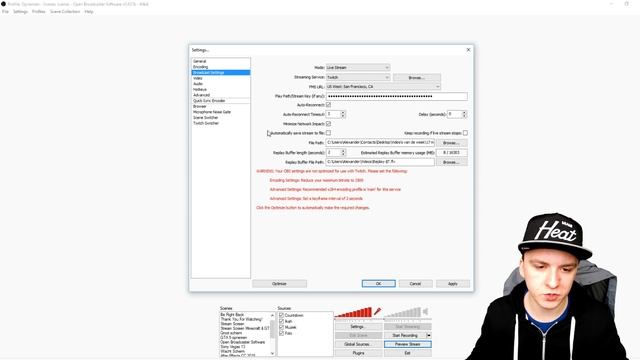The width and height of the screenshot is (640, 360).
Task: Uncheck the Muziek source checkbox
Action: [x=281, y=327]
